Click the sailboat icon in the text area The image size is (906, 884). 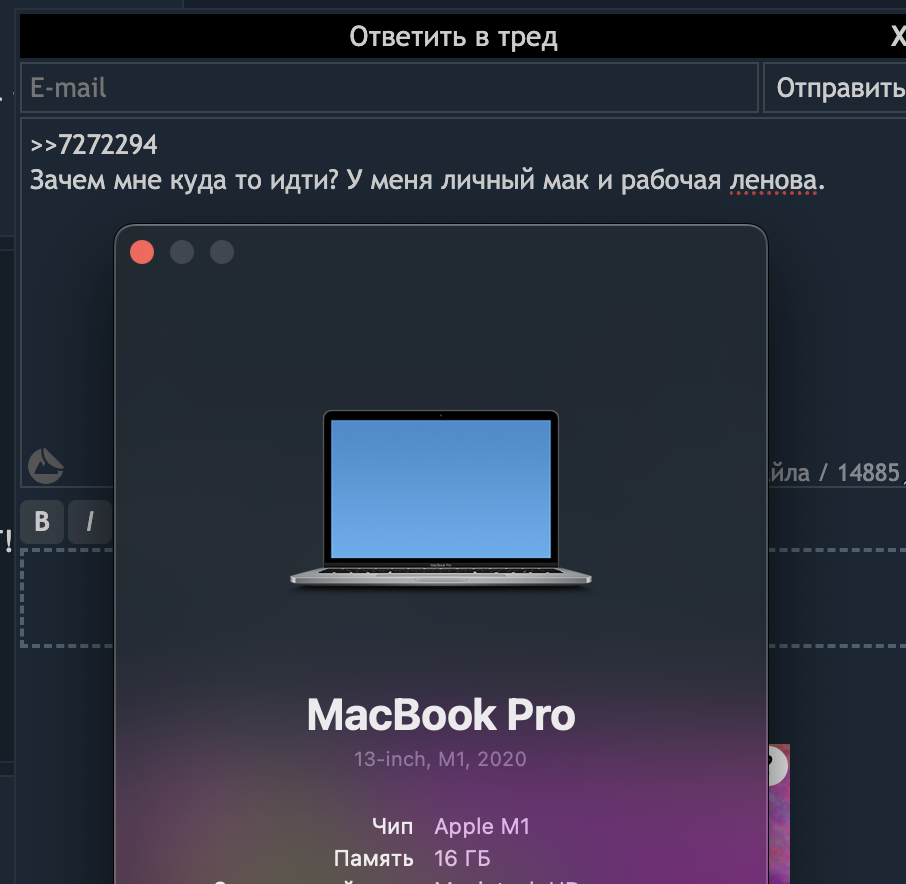46,466
